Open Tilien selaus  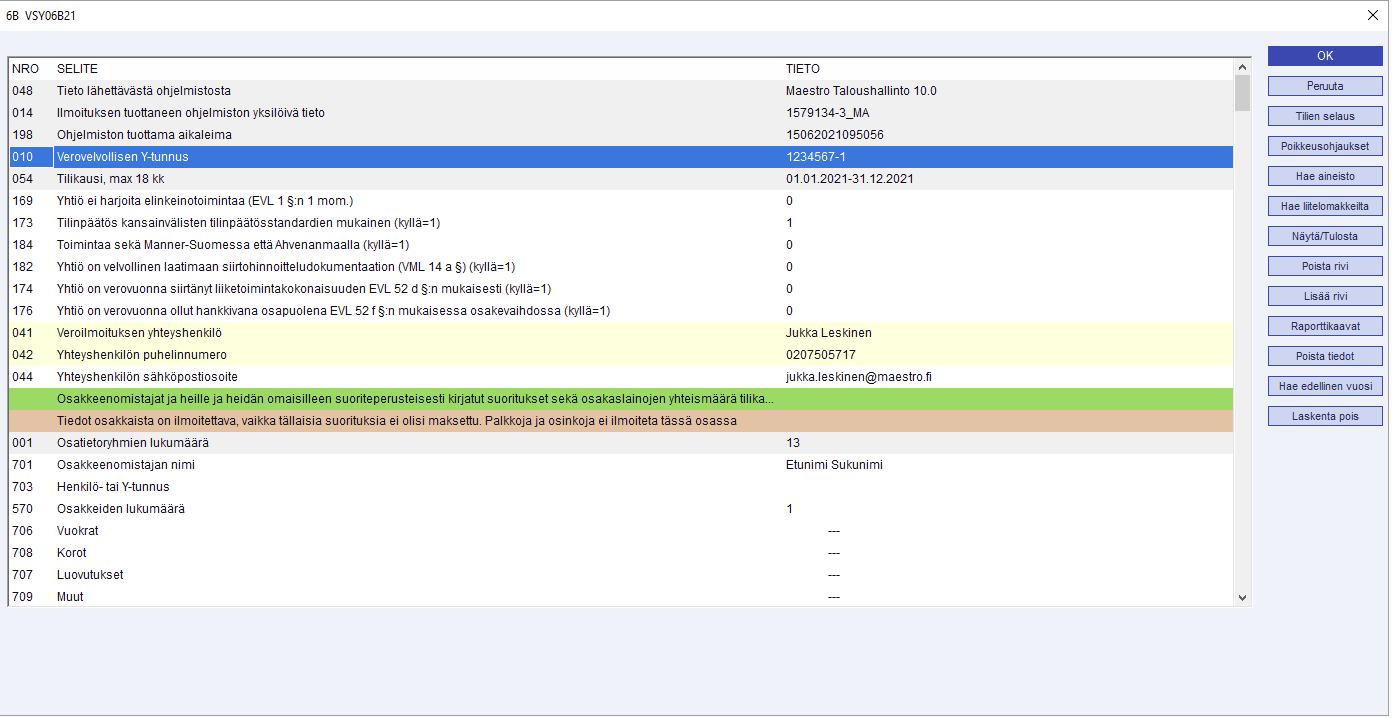click(x=1324, y=116)
